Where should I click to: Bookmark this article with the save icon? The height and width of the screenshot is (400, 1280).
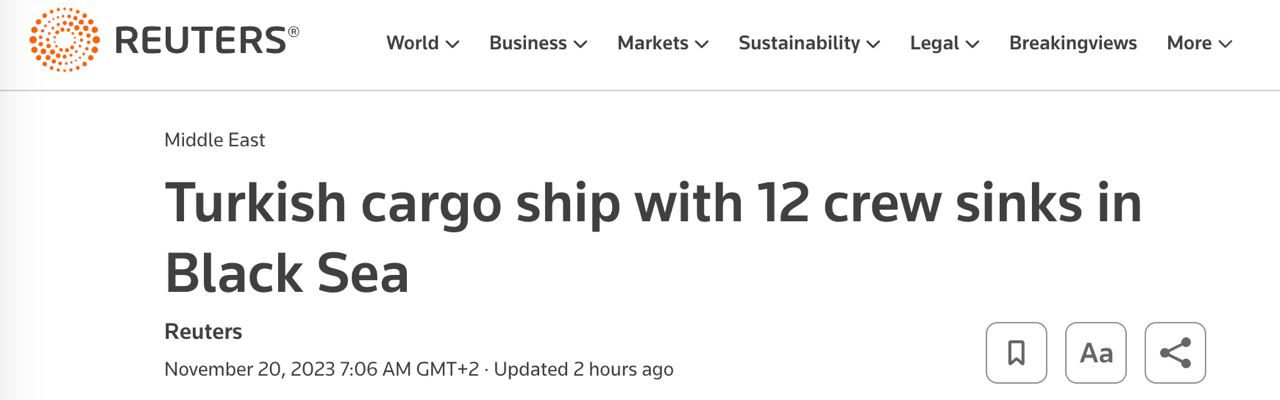tap(1016, 353)
